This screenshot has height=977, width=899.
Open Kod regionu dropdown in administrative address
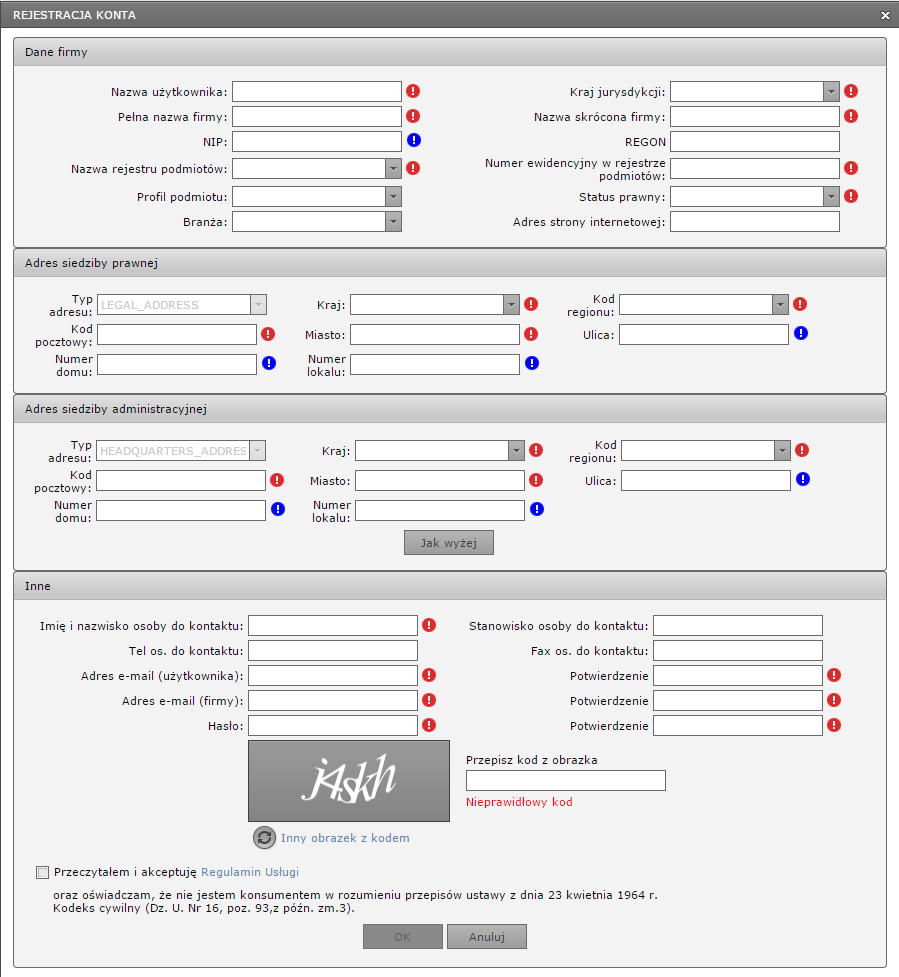(782, 450)
